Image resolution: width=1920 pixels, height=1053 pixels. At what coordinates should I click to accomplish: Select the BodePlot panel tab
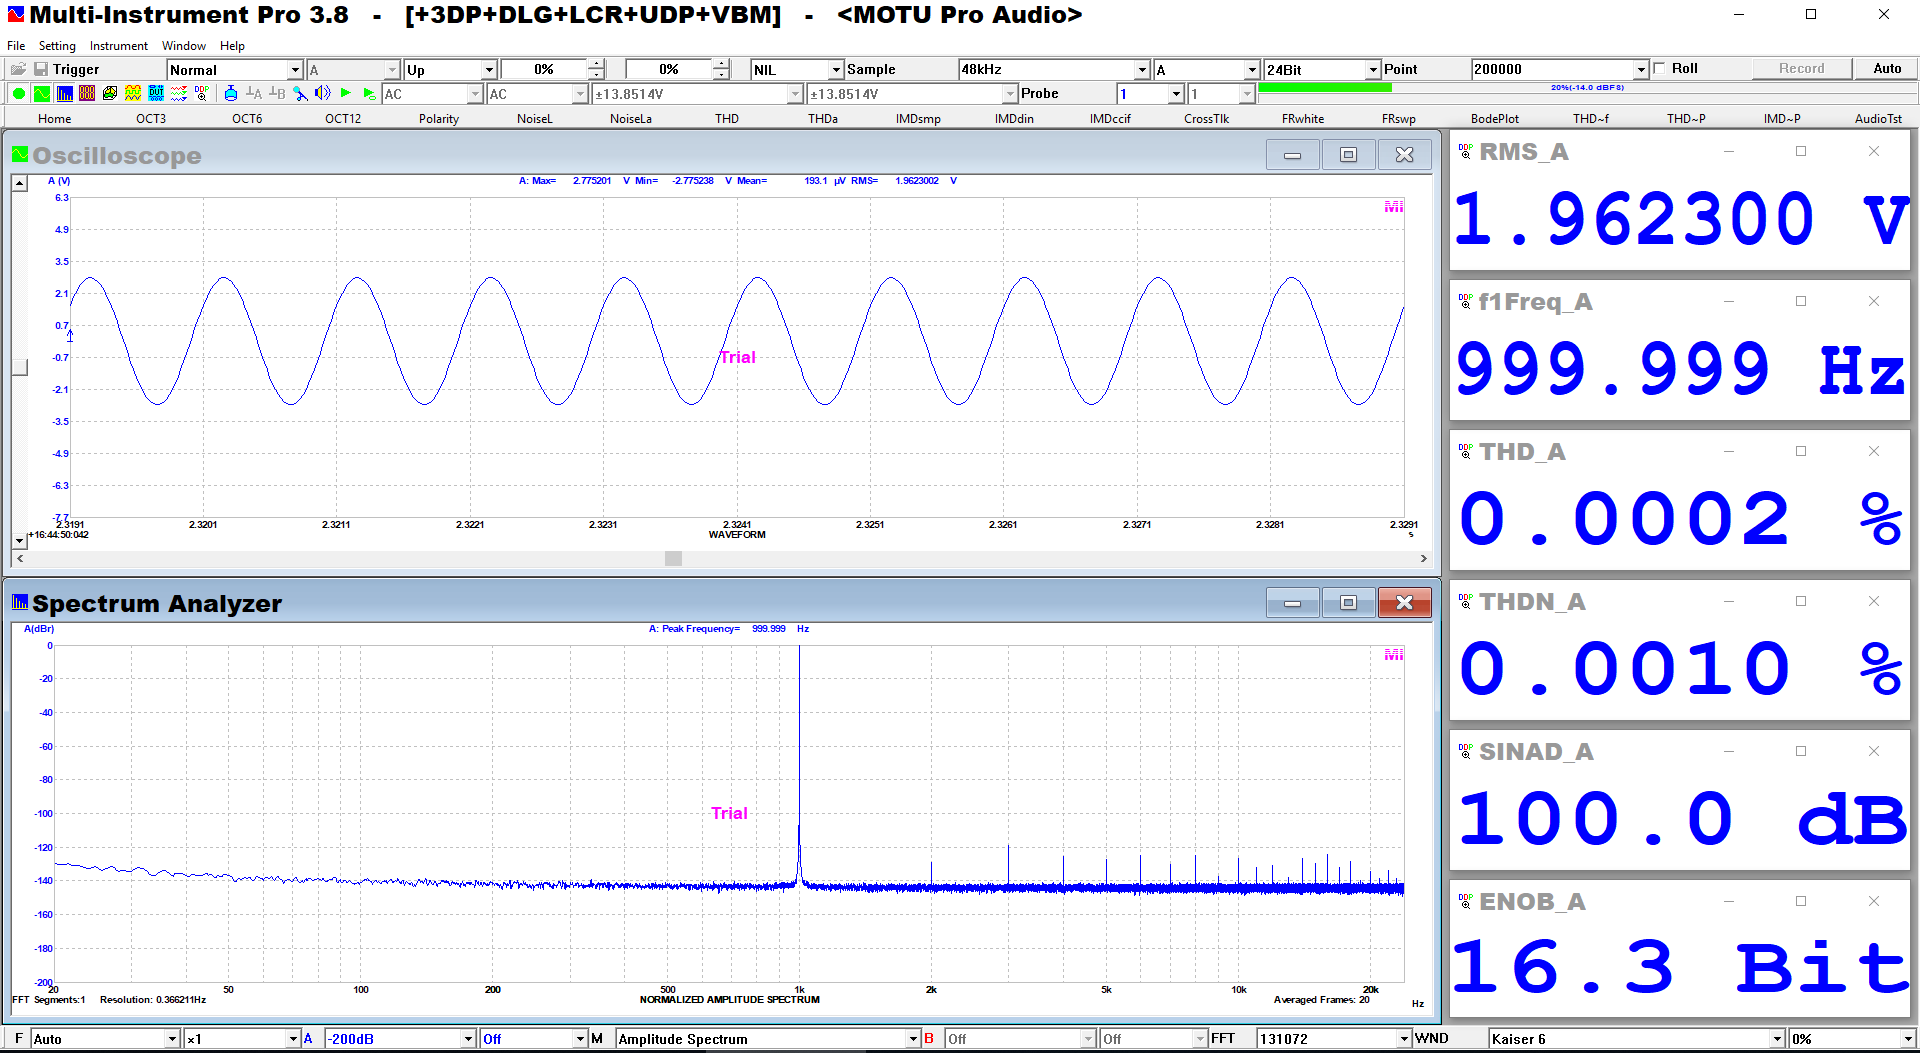[1494, 118]
